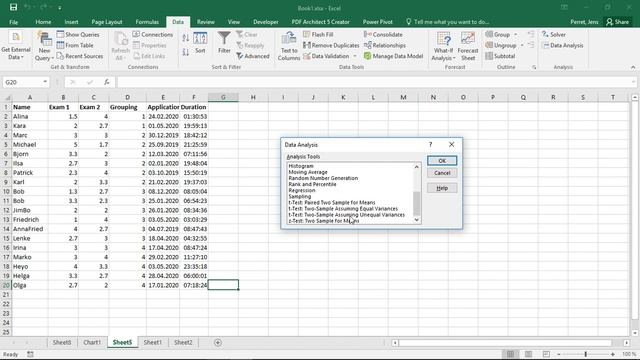Collapse the ribbon with the chevron
The width and height of the screenshot is (640, 360).
click(633, 67)
